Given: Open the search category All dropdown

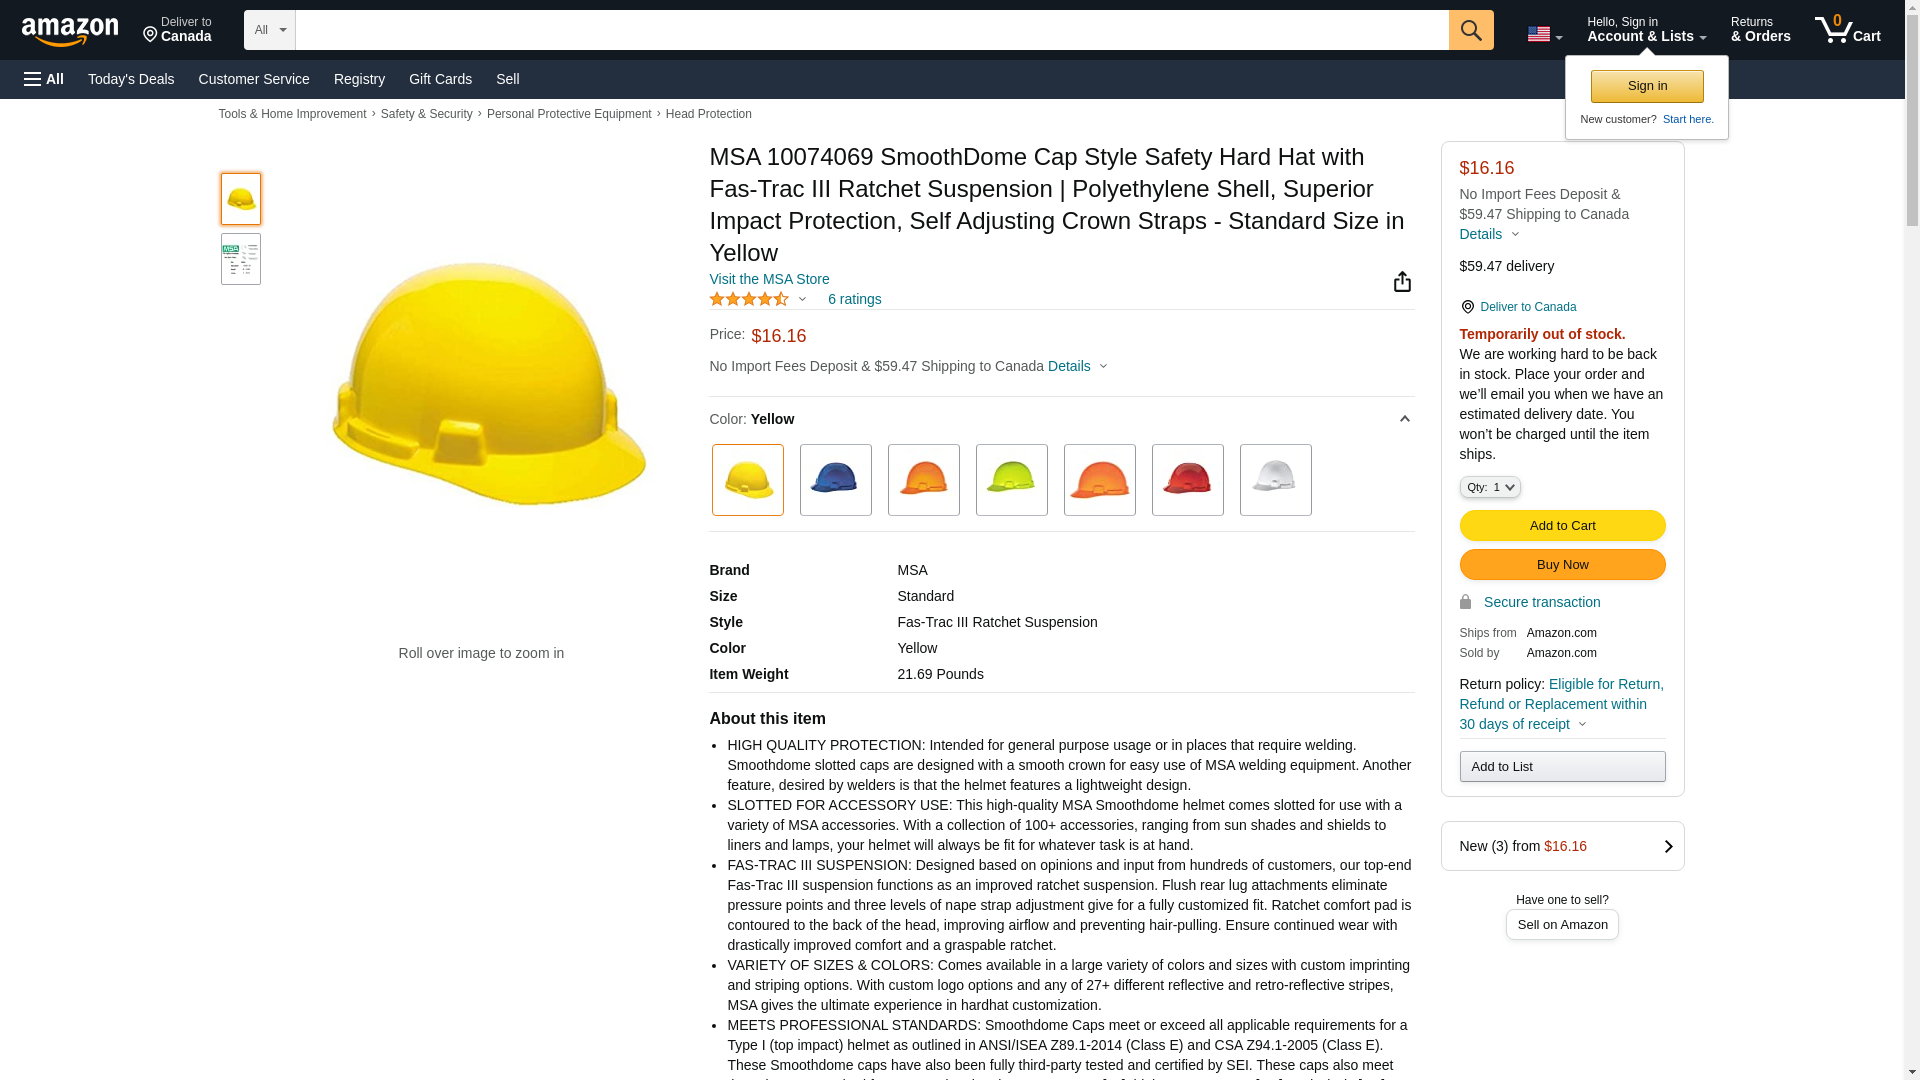Looking at the screenshot, I should [269, 30].
